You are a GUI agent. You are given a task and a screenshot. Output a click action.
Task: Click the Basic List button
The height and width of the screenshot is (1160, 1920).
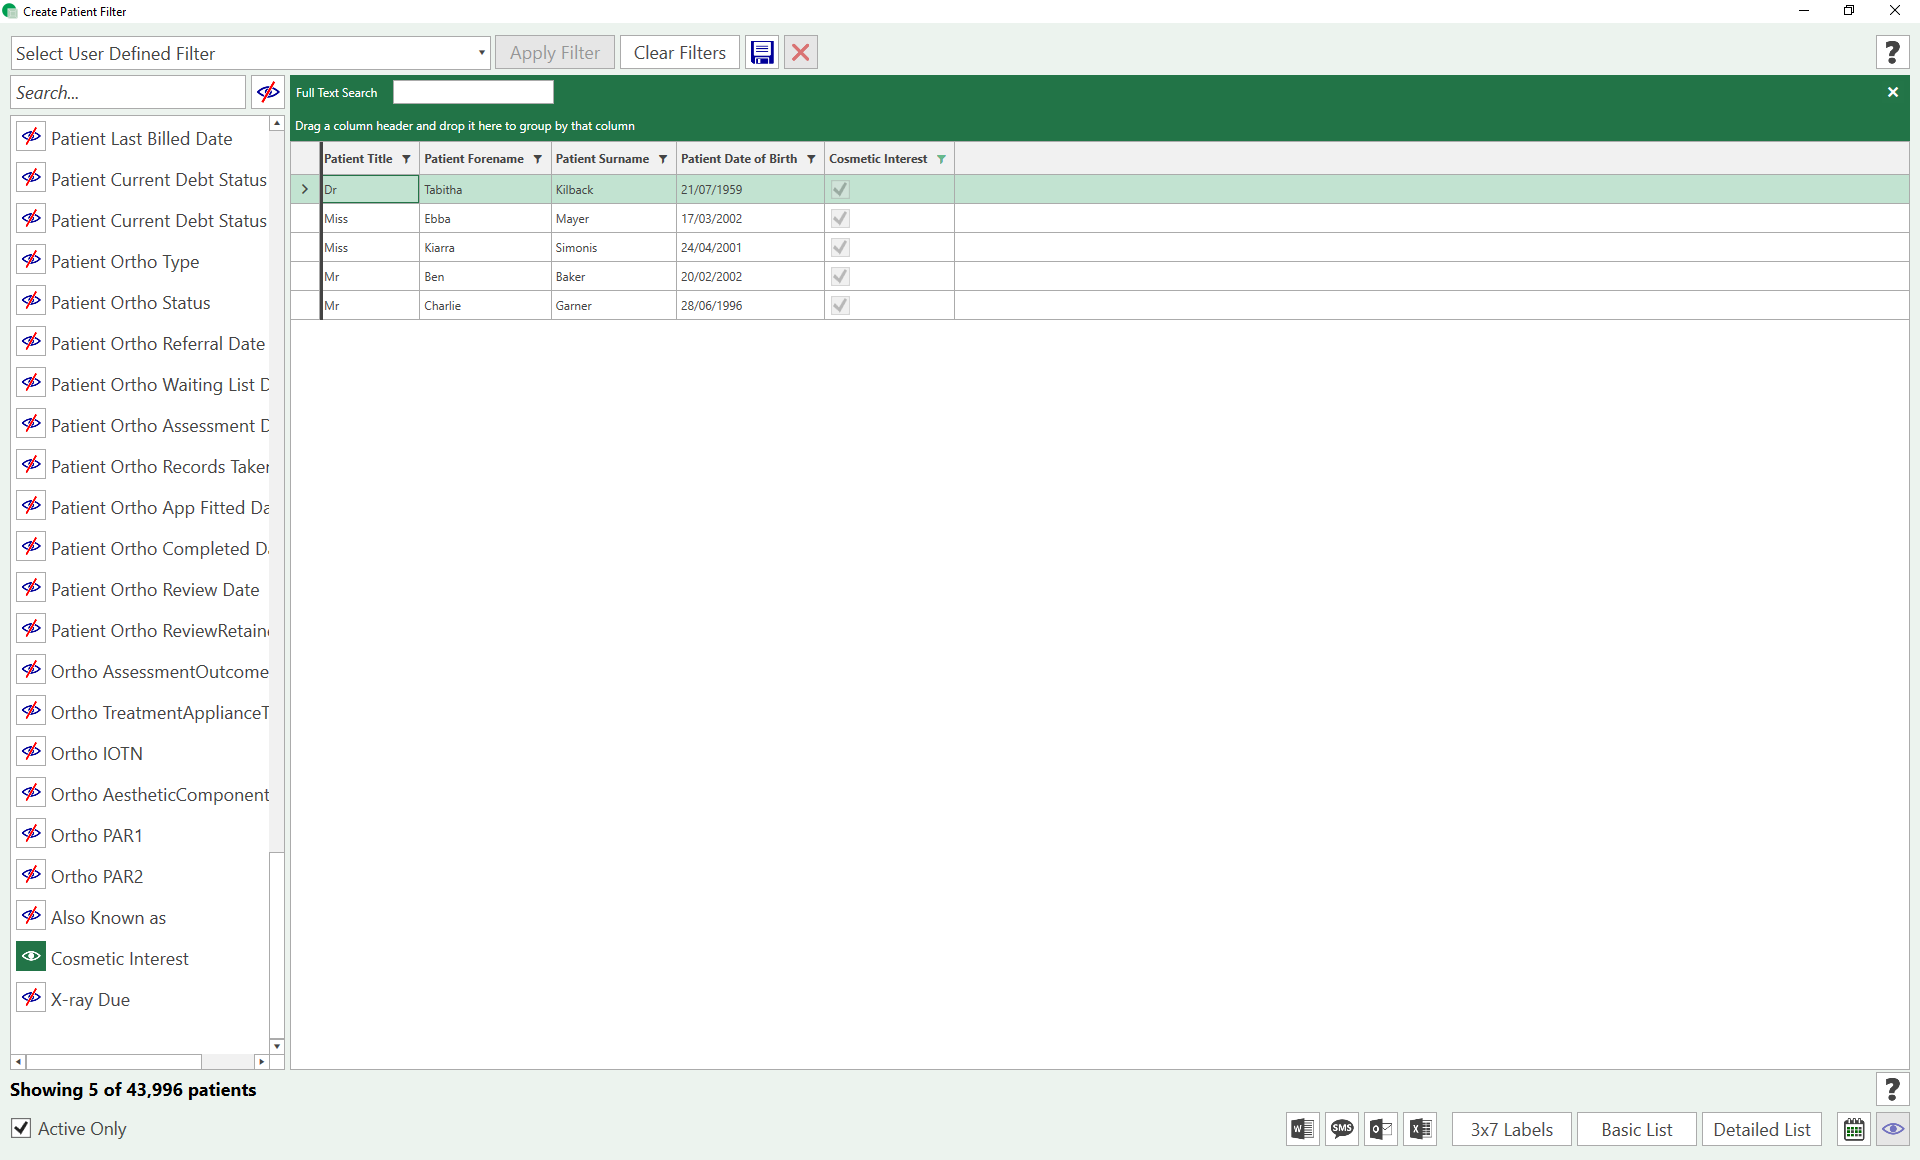1636,1129
